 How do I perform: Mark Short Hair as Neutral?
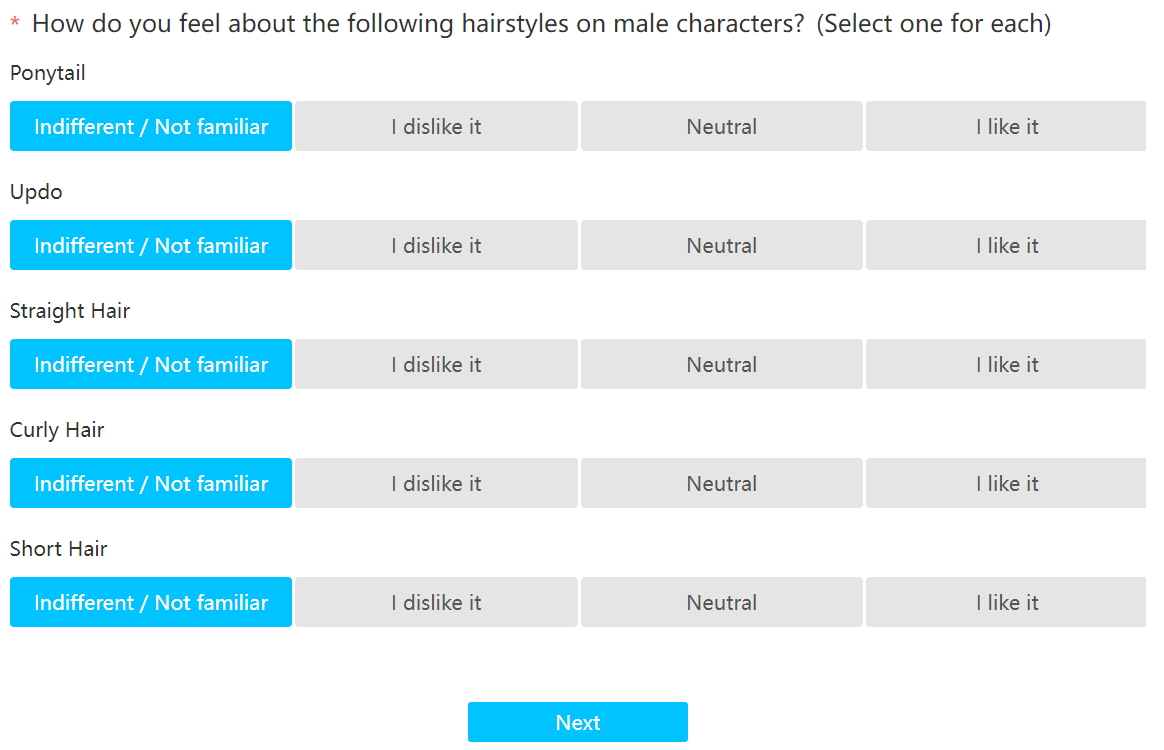(721, 602)
